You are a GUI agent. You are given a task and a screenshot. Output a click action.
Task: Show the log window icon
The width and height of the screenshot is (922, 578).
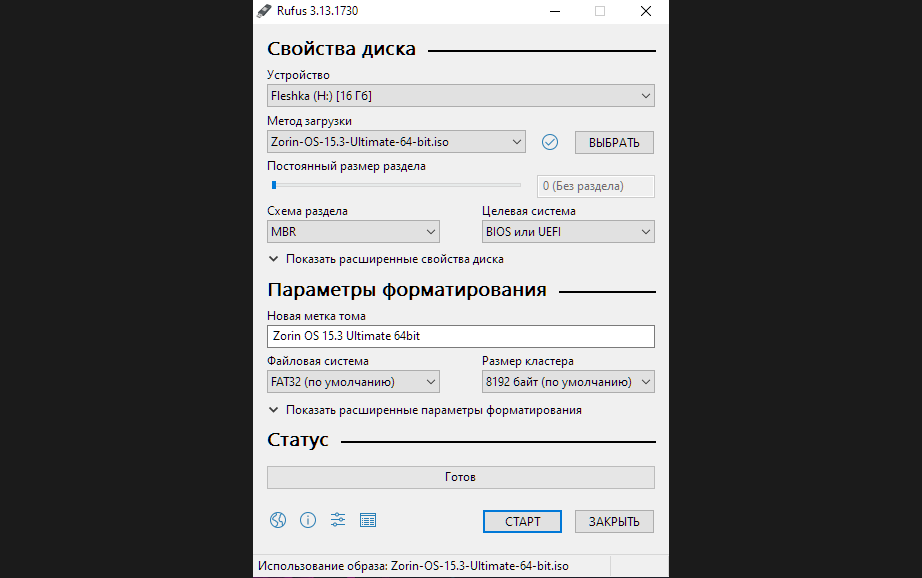pos(368,520)
